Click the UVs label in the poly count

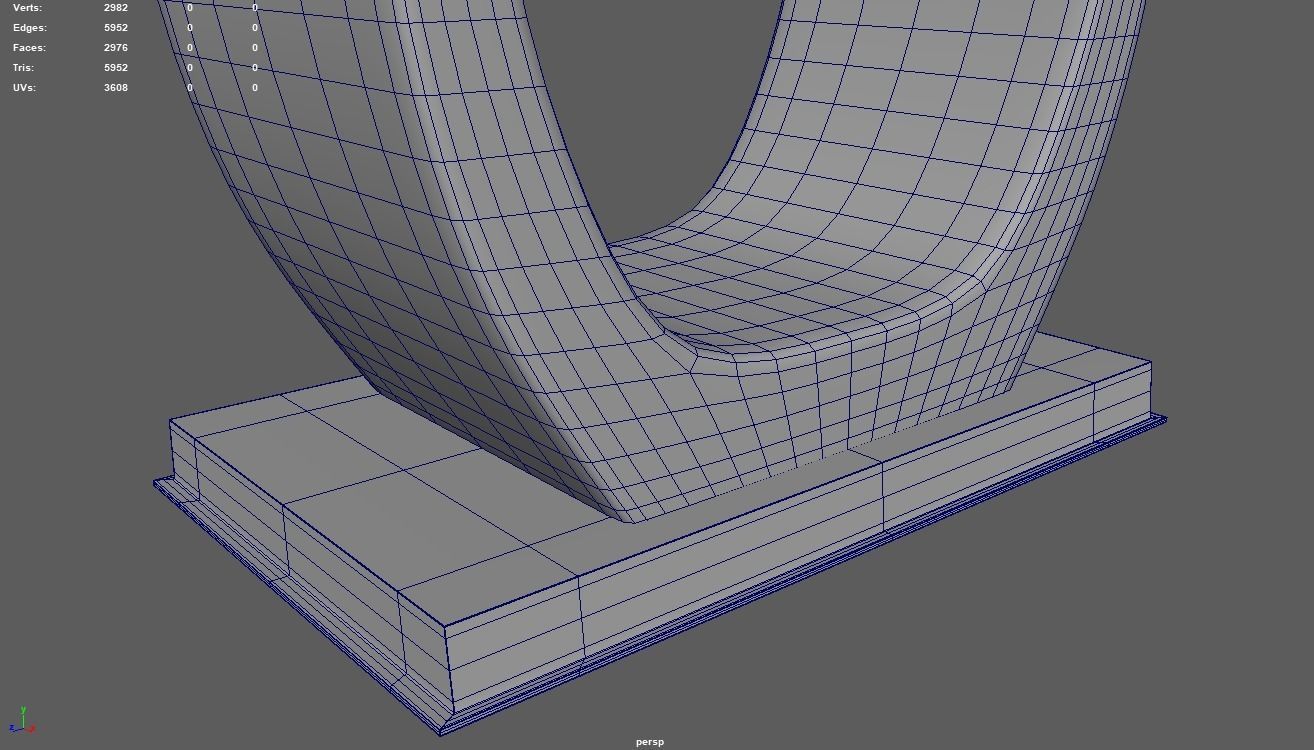24,88
